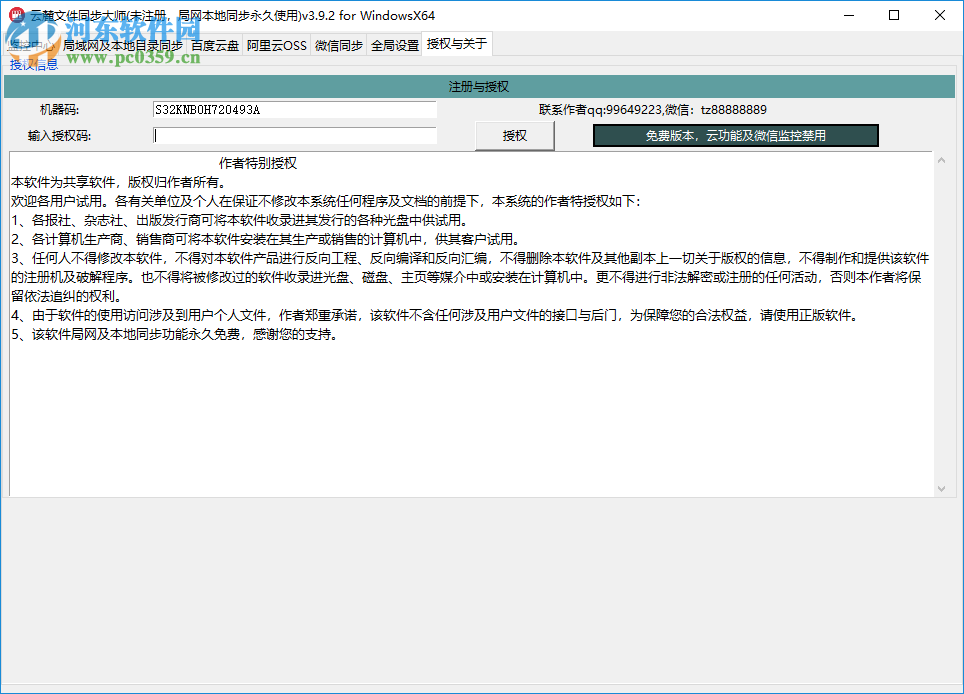Click license line 2 about 计算机生产商

(266, 240)
